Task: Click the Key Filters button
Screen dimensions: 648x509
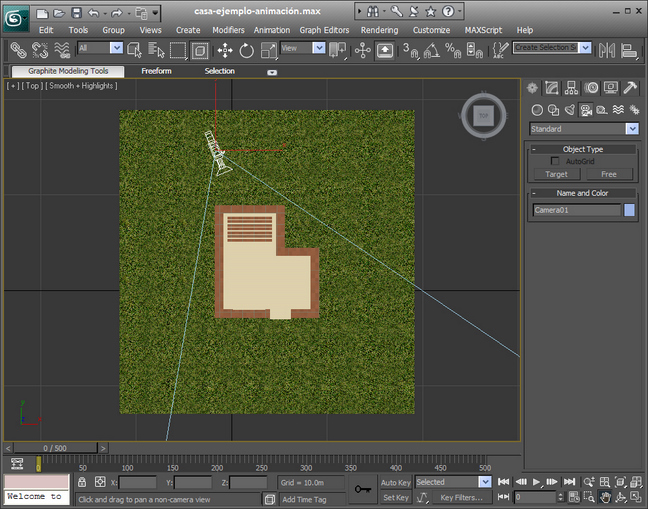Action: click(461, 497)
